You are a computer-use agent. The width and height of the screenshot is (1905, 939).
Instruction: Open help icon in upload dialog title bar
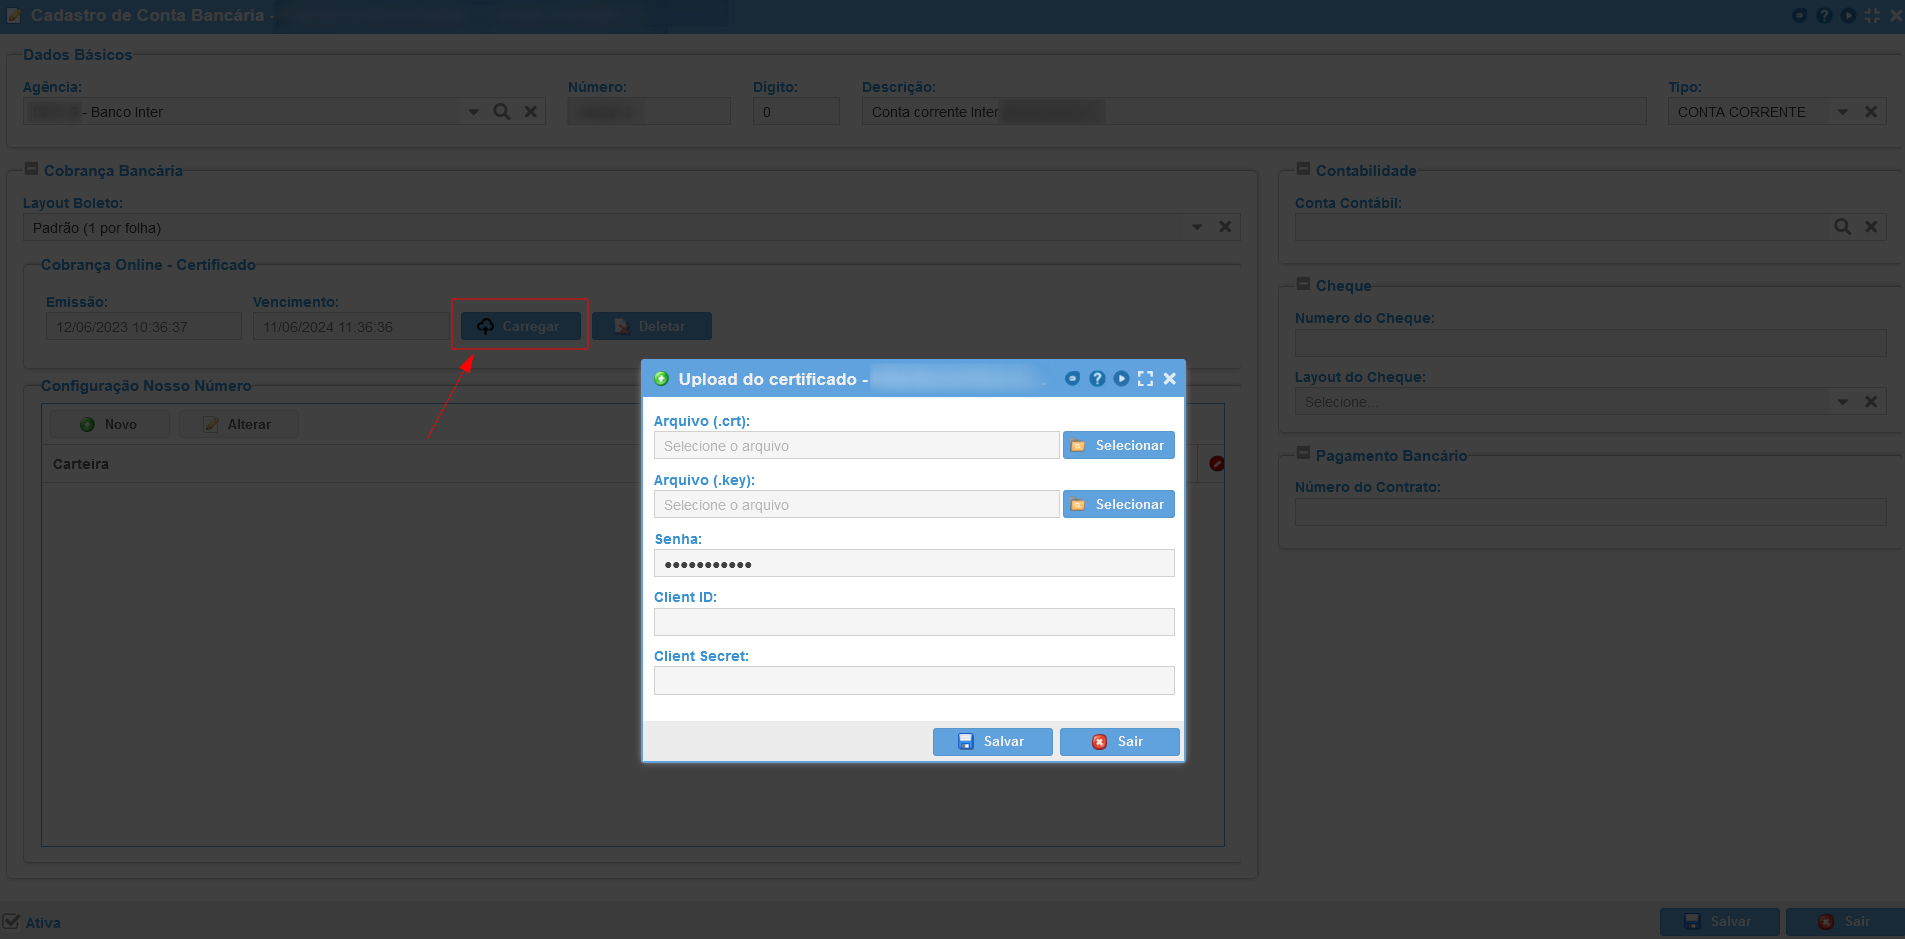pyautogui.click(x=1097, y=379)
